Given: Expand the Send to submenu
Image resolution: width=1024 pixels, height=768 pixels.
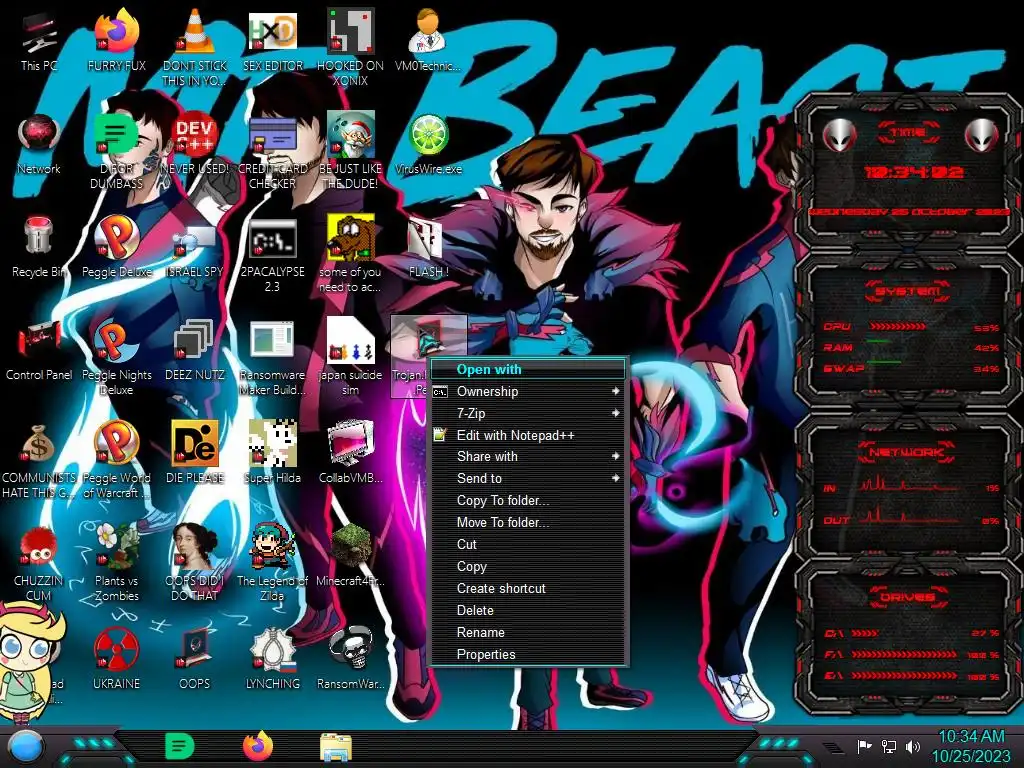Looking at the screenshot, I should 528,479.
